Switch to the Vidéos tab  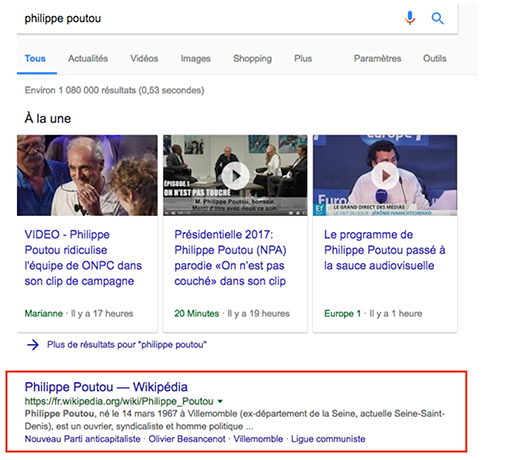click(144, 58)
